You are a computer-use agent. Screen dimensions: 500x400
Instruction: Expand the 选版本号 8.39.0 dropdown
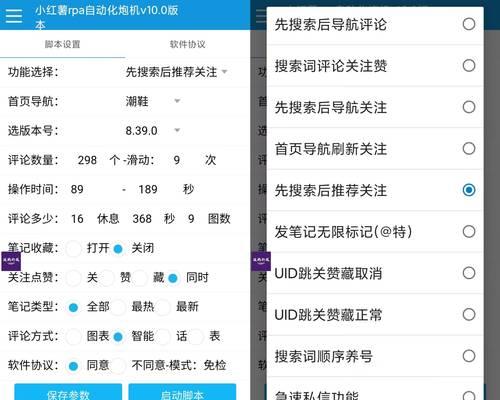click(x=153, y=130)
